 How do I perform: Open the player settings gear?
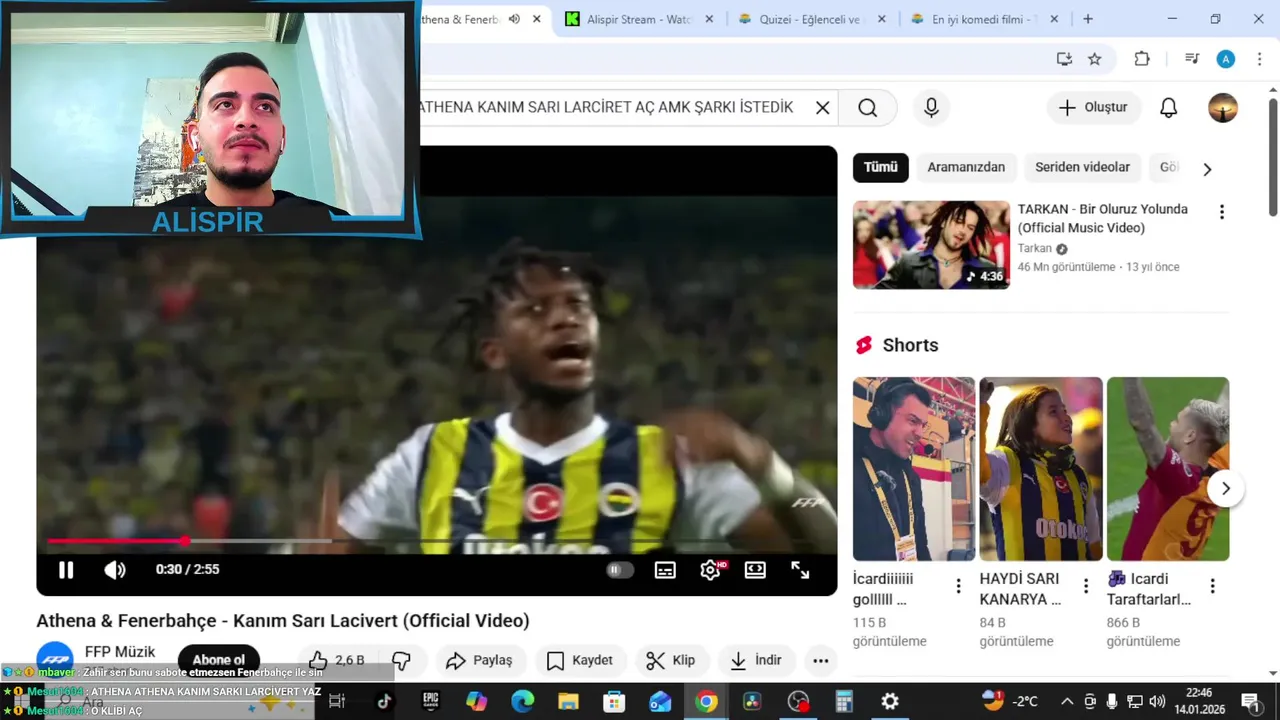point(711,570)
